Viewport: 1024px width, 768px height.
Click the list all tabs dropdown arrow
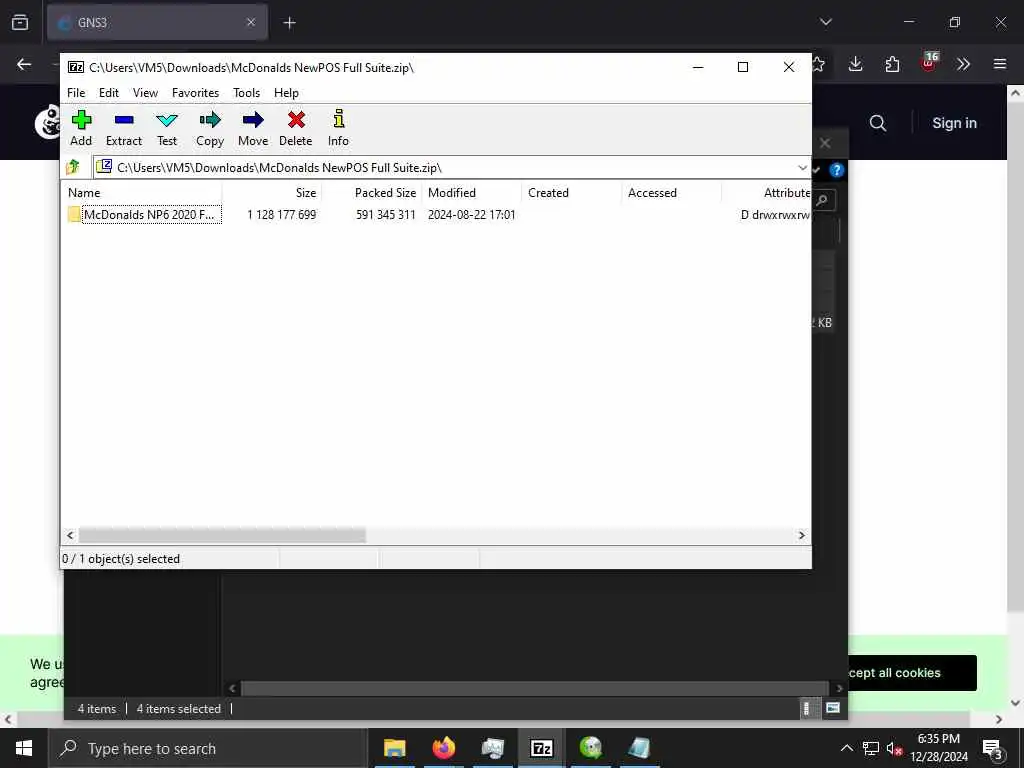click(826, 22)
